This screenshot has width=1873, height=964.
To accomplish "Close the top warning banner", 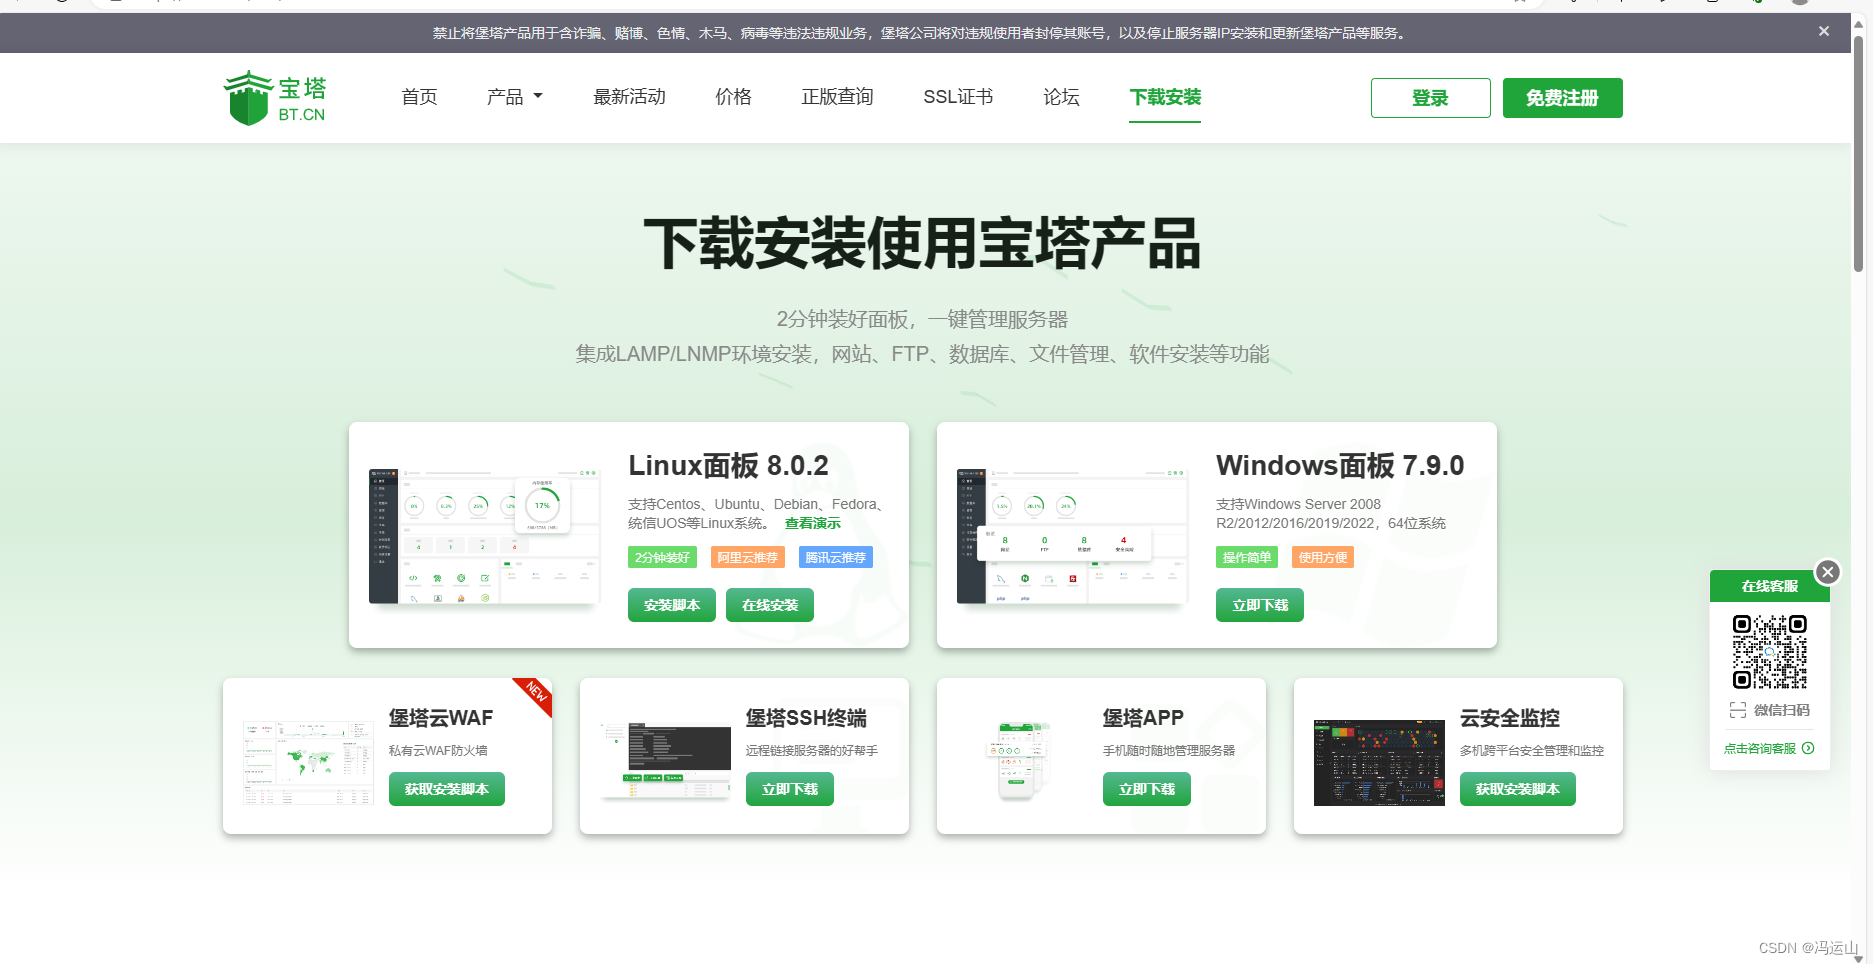I will (x=1824, y=32).
